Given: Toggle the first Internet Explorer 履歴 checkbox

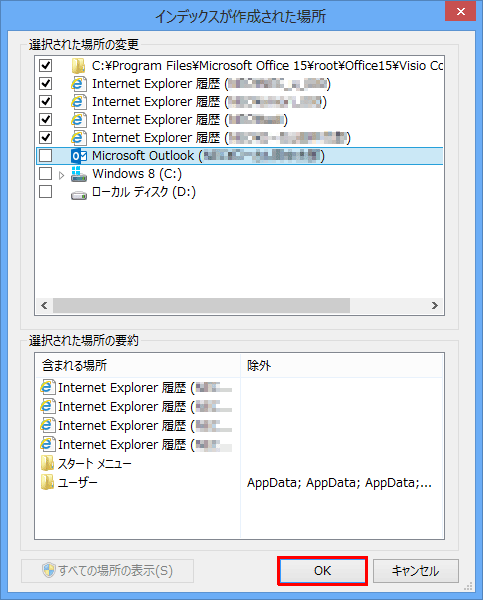Looking at the screenshot, I should pyautogui.click(x=46, y=83).
